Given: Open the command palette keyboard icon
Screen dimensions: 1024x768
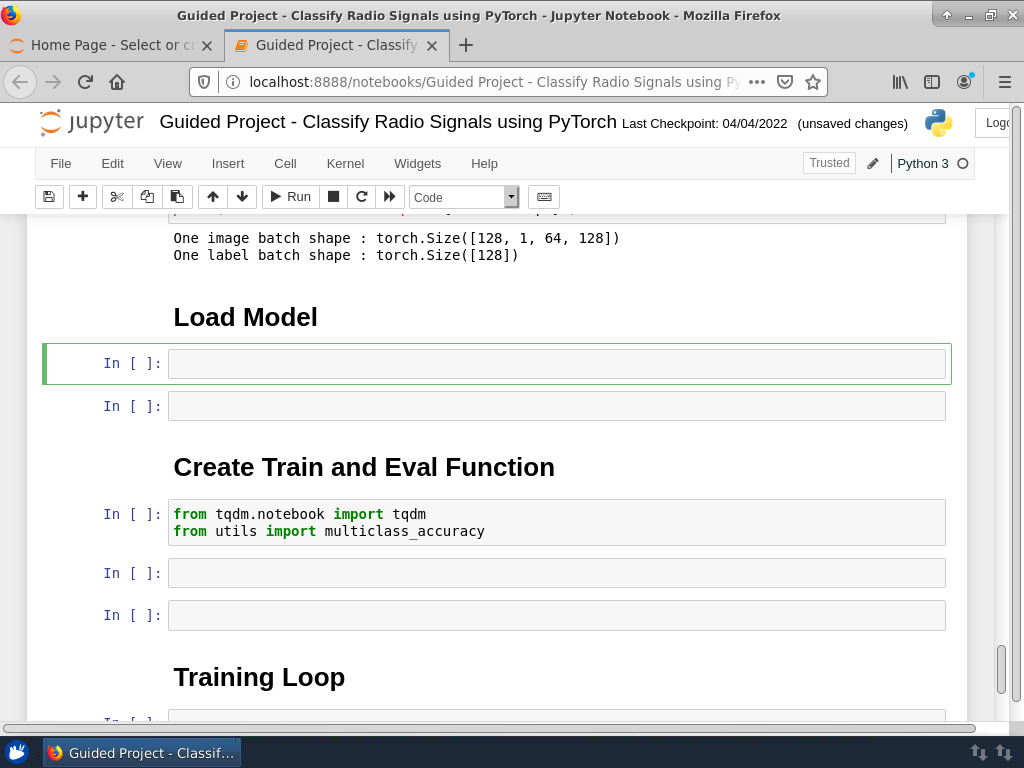Looking at the screenshot, I should [544, 197].
